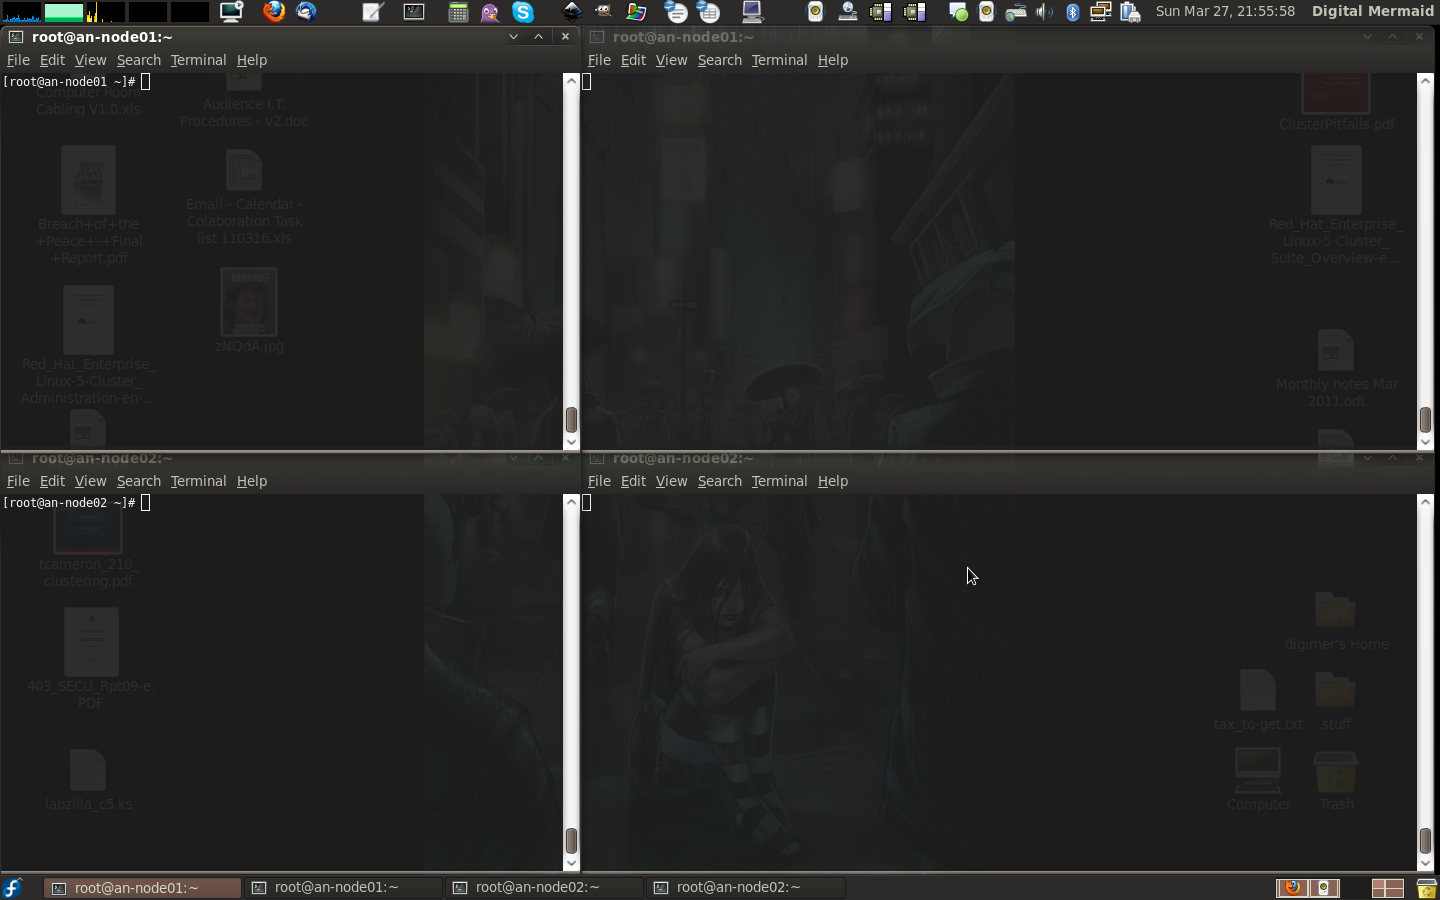
Task: Open Search menu in the upper-right node01 terminal
Action: [719, 60]
